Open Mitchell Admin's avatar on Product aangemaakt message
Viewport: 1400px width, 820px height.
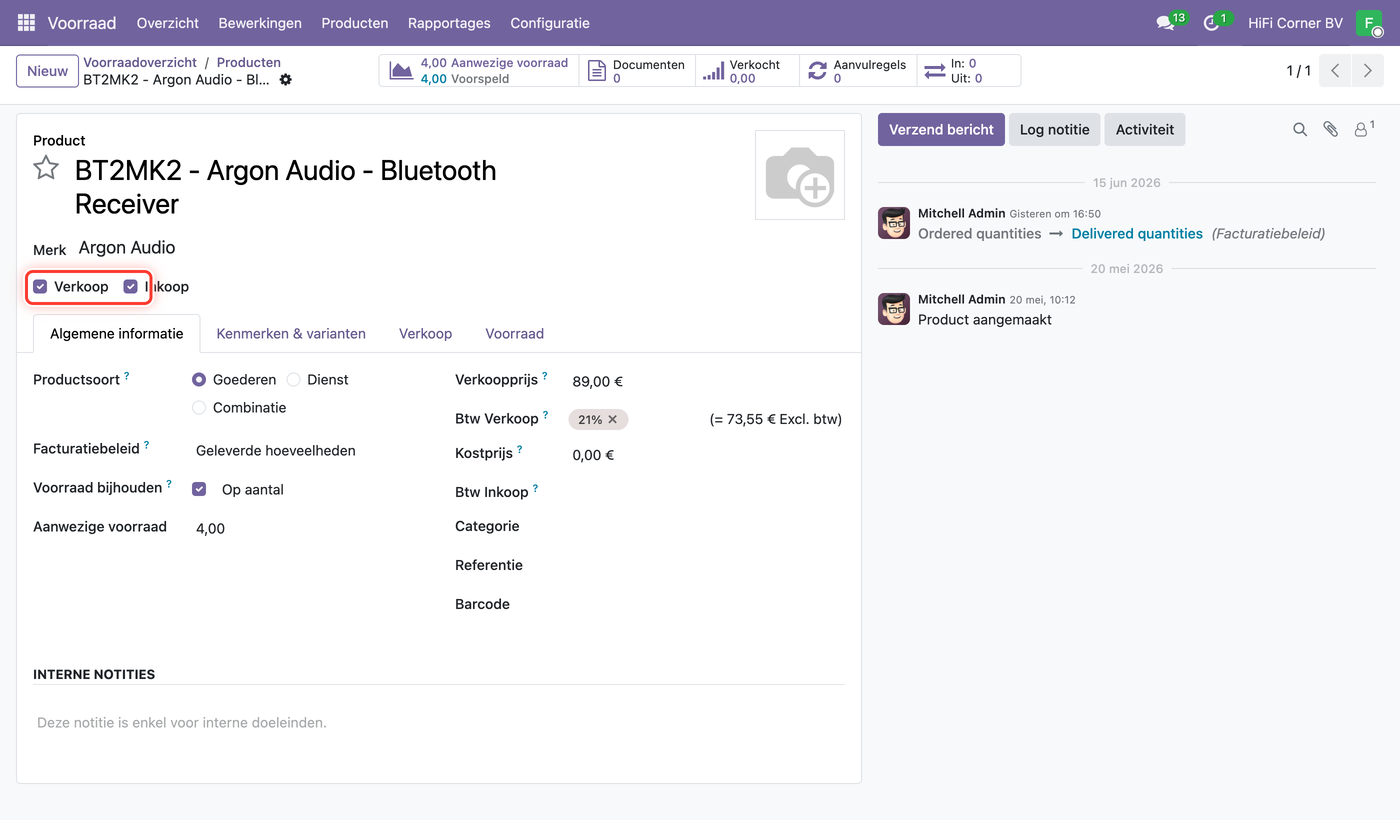coord(894,309)
